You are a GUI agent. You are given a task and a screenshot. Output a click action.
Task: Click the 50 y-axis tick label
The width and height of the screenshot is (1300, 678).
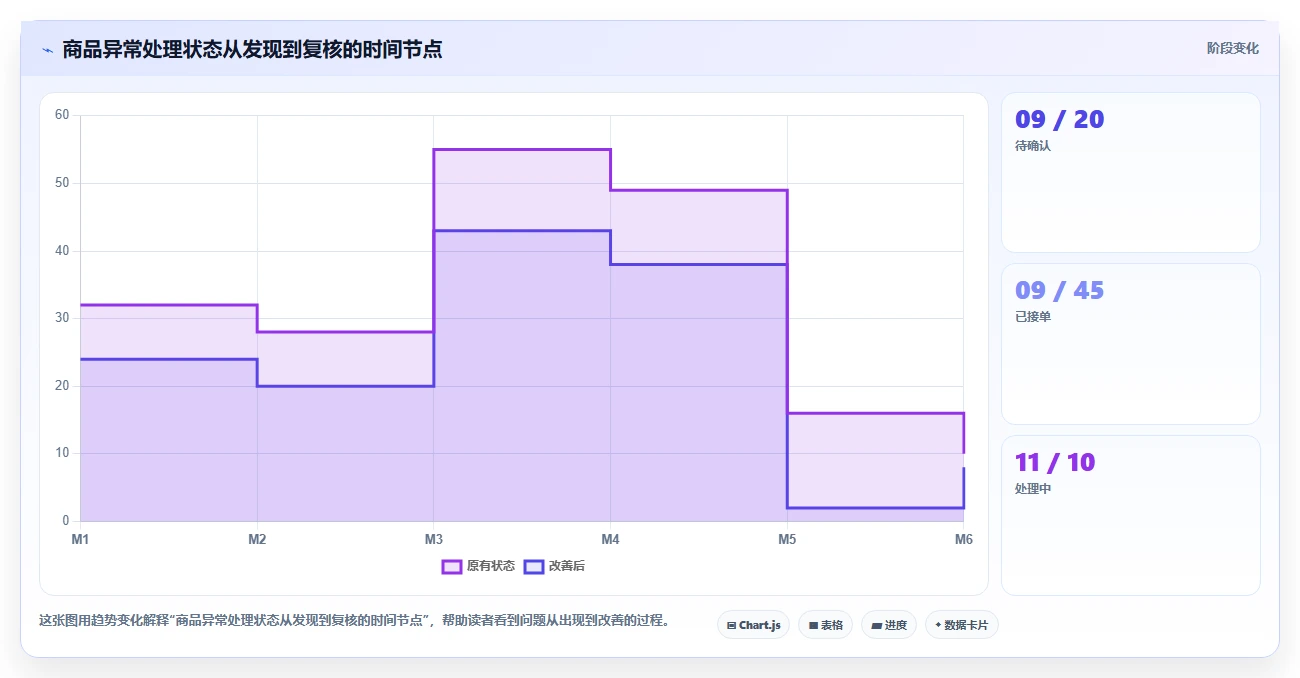62,183
